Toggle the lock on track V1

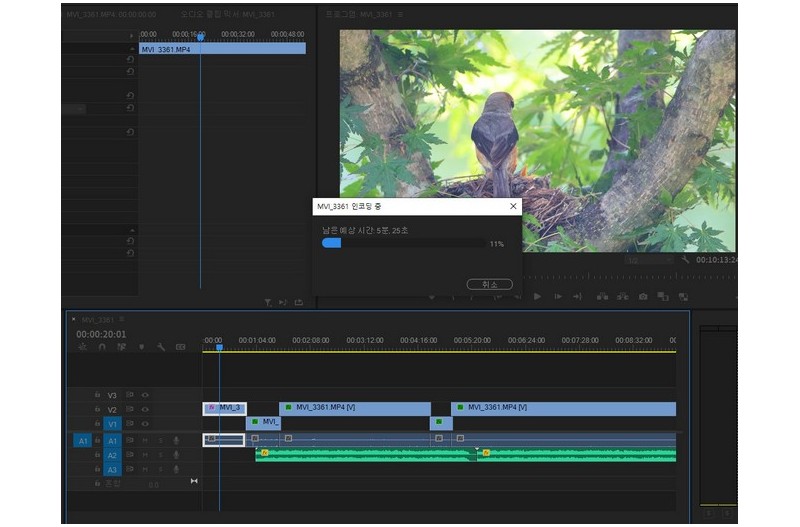98,424
